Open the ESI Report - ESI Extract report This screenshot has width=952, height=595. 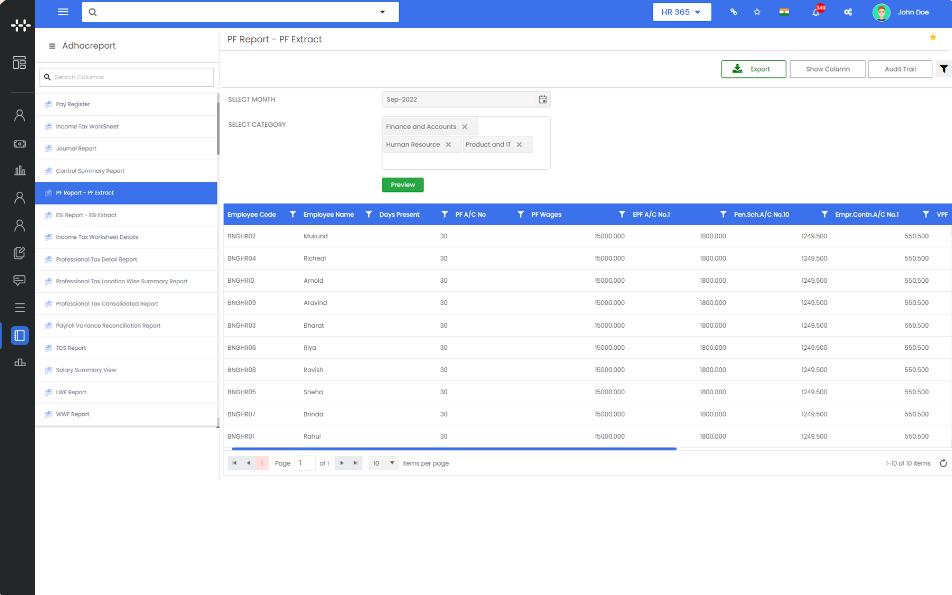86,215
